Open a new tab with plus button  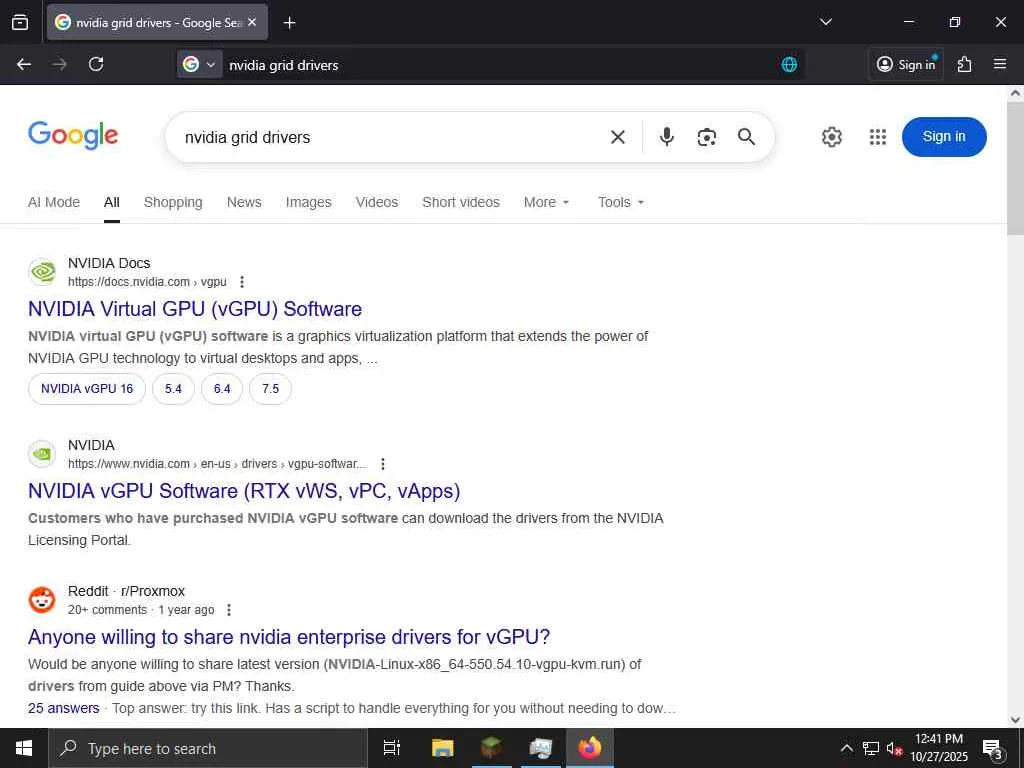click(289, 23)
